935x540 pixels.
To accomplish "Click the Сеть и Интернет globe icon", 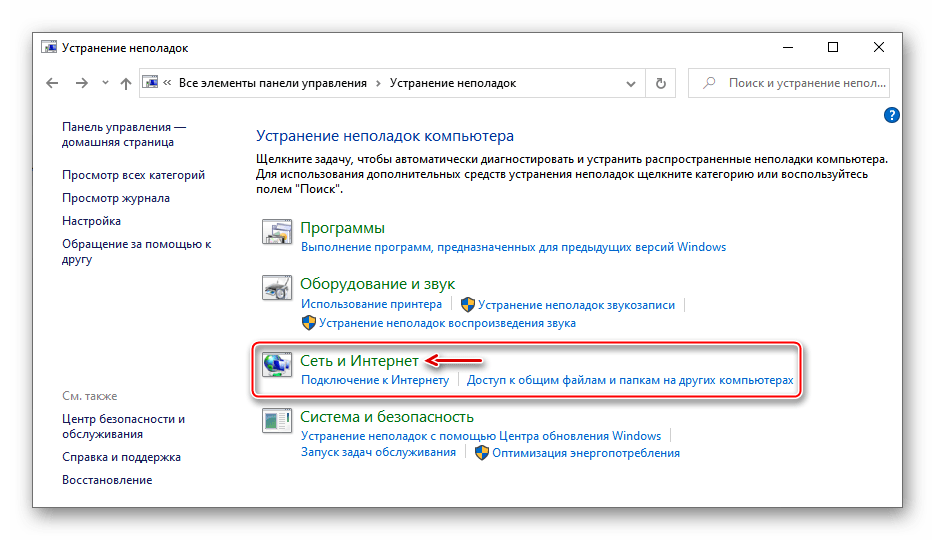I will [277, 364].
